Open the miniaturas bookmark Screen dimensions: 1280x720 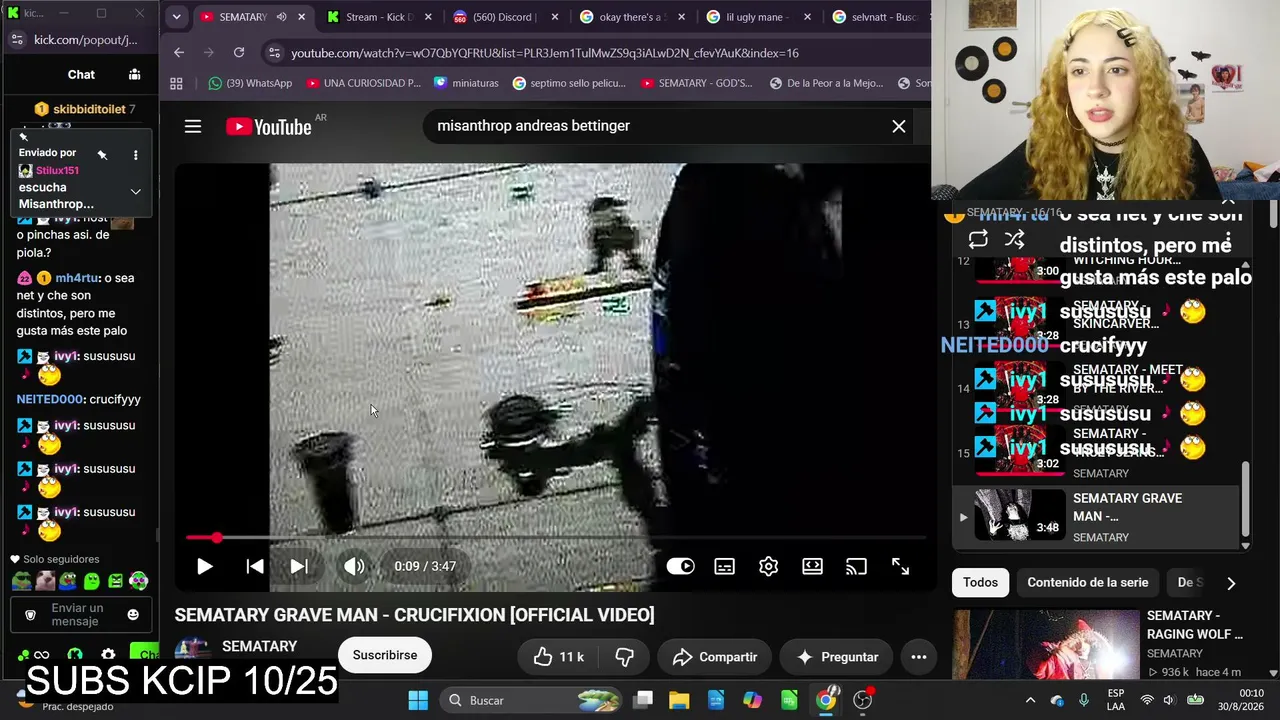tap(466, 83)
